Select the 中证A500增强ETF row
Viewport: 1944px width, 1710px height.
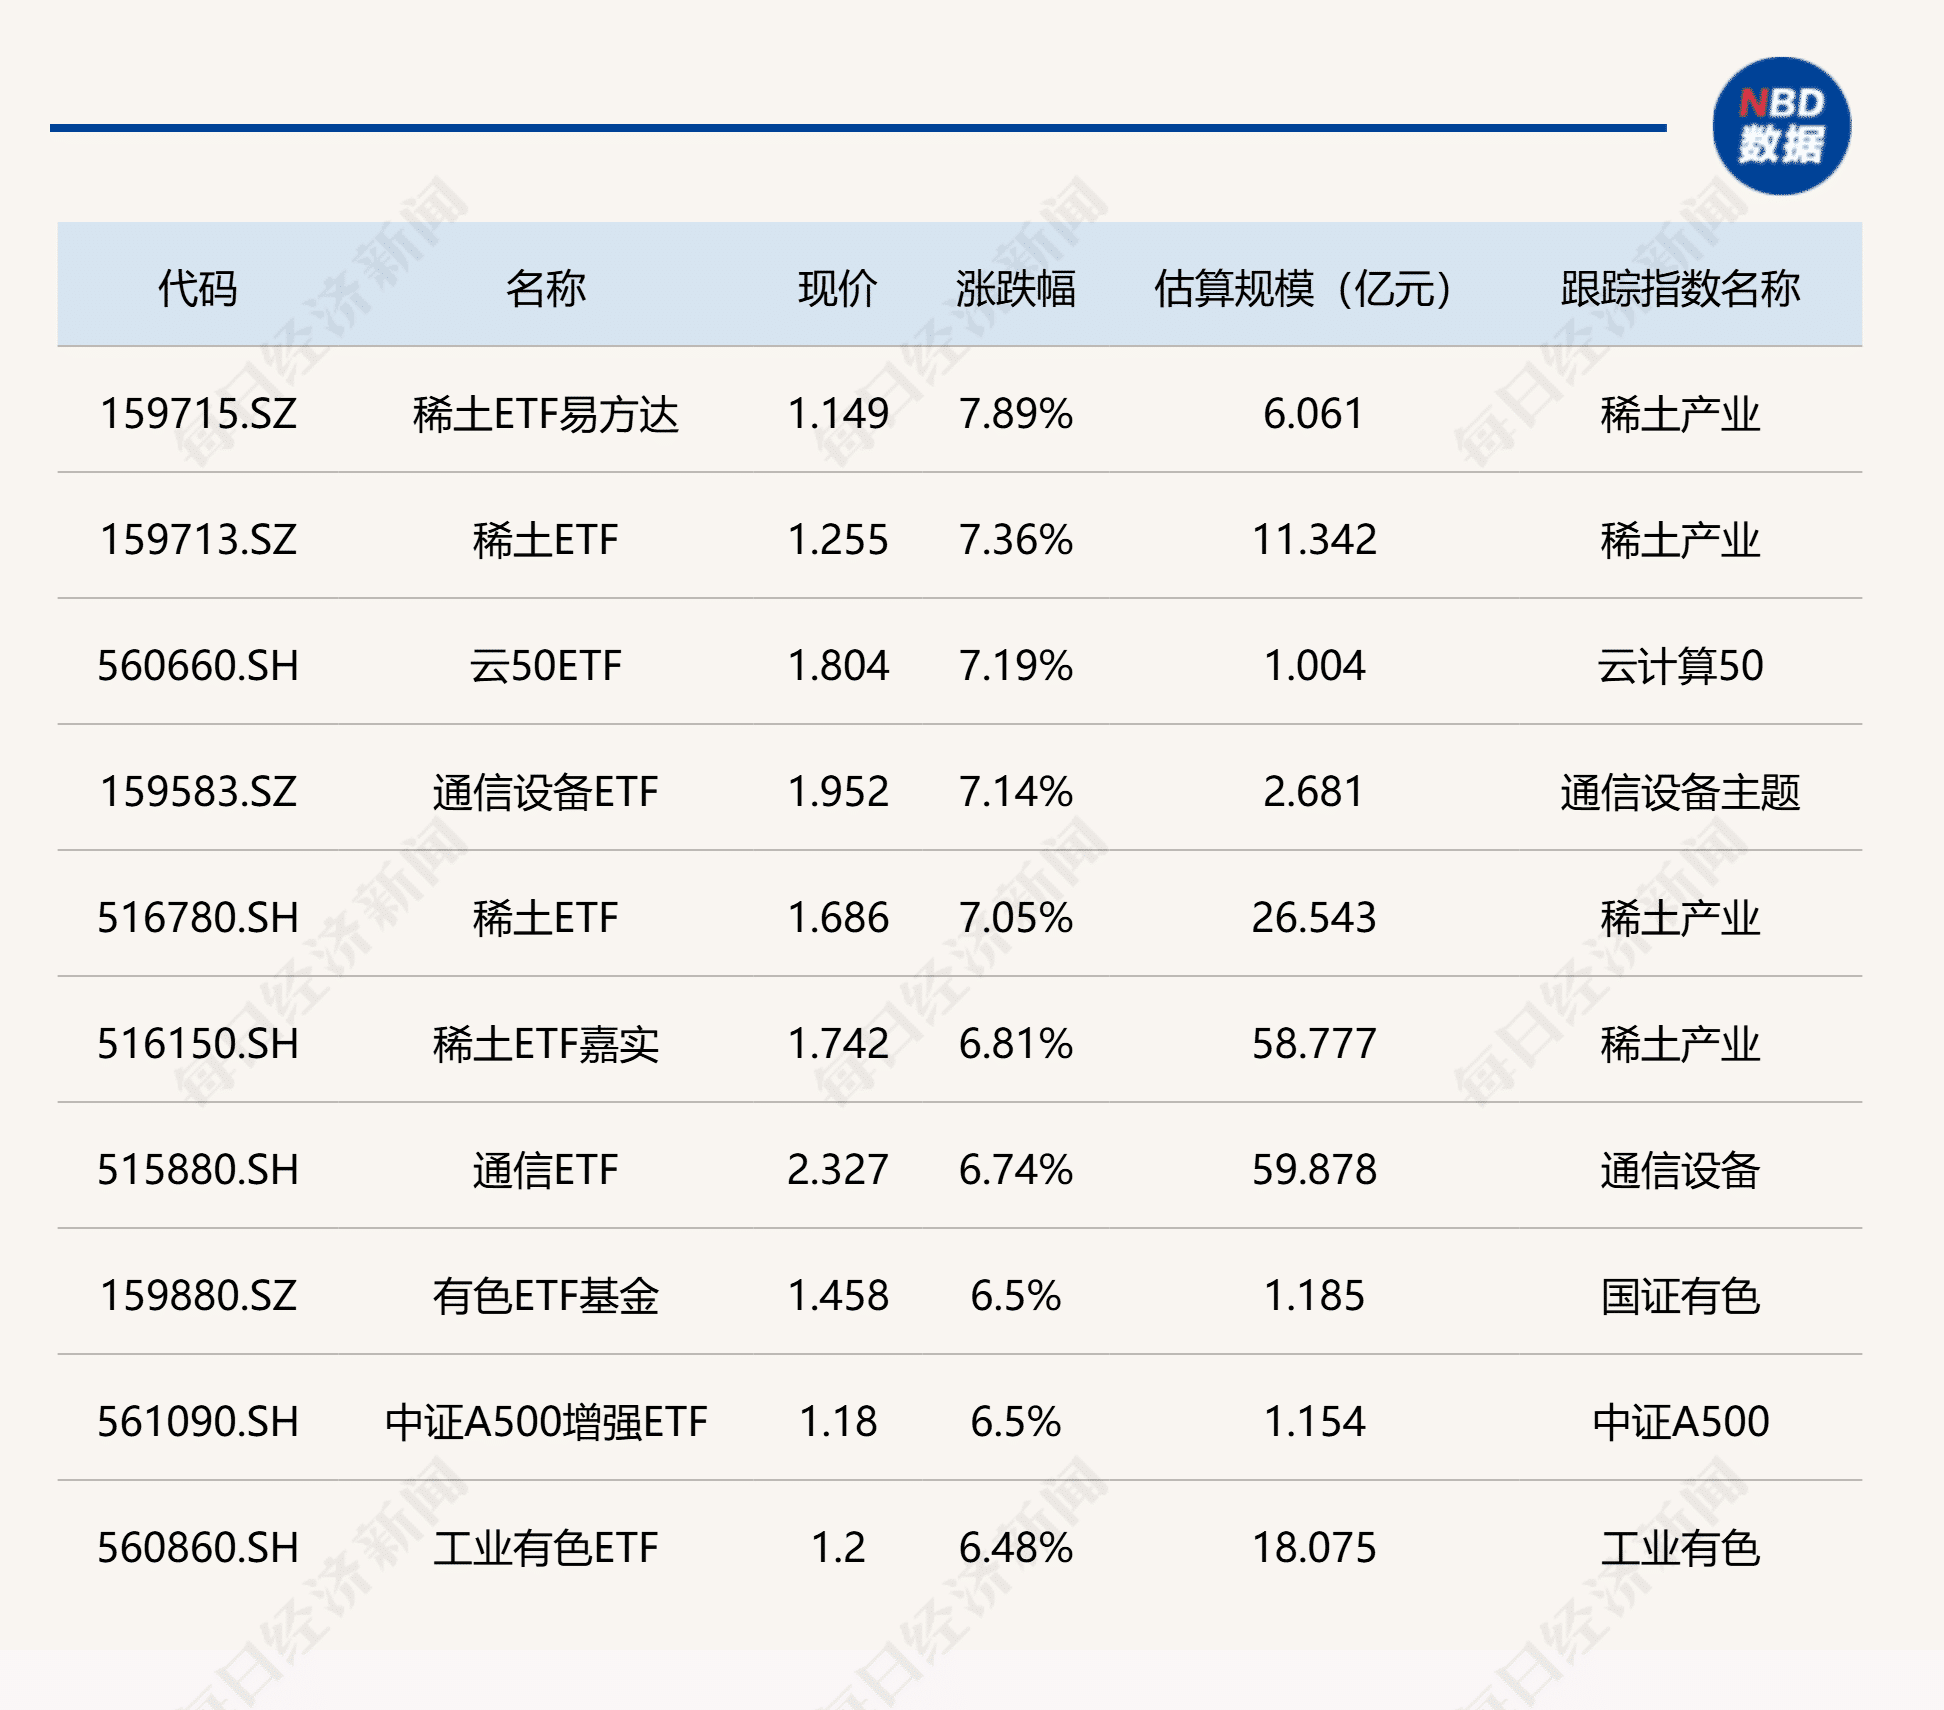pyautogui.click(x=547, y=1422)
